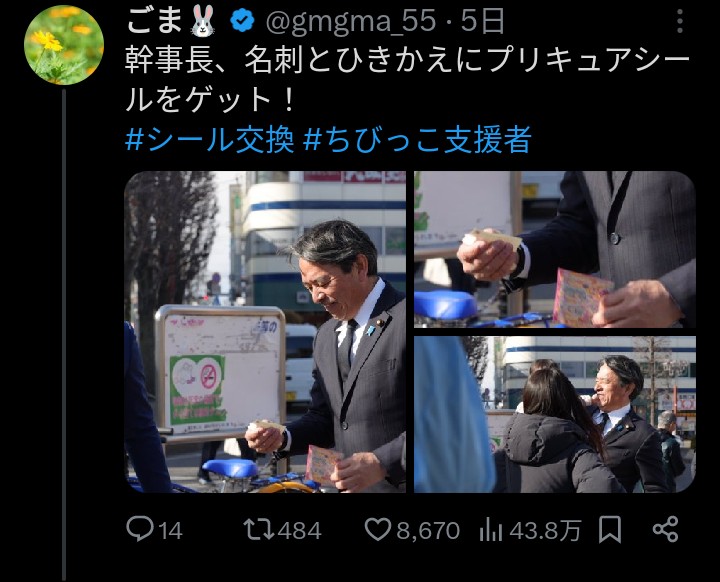Click the 5日 timestamp
This screenshot has height=582, width=720.
pos(482,21)
